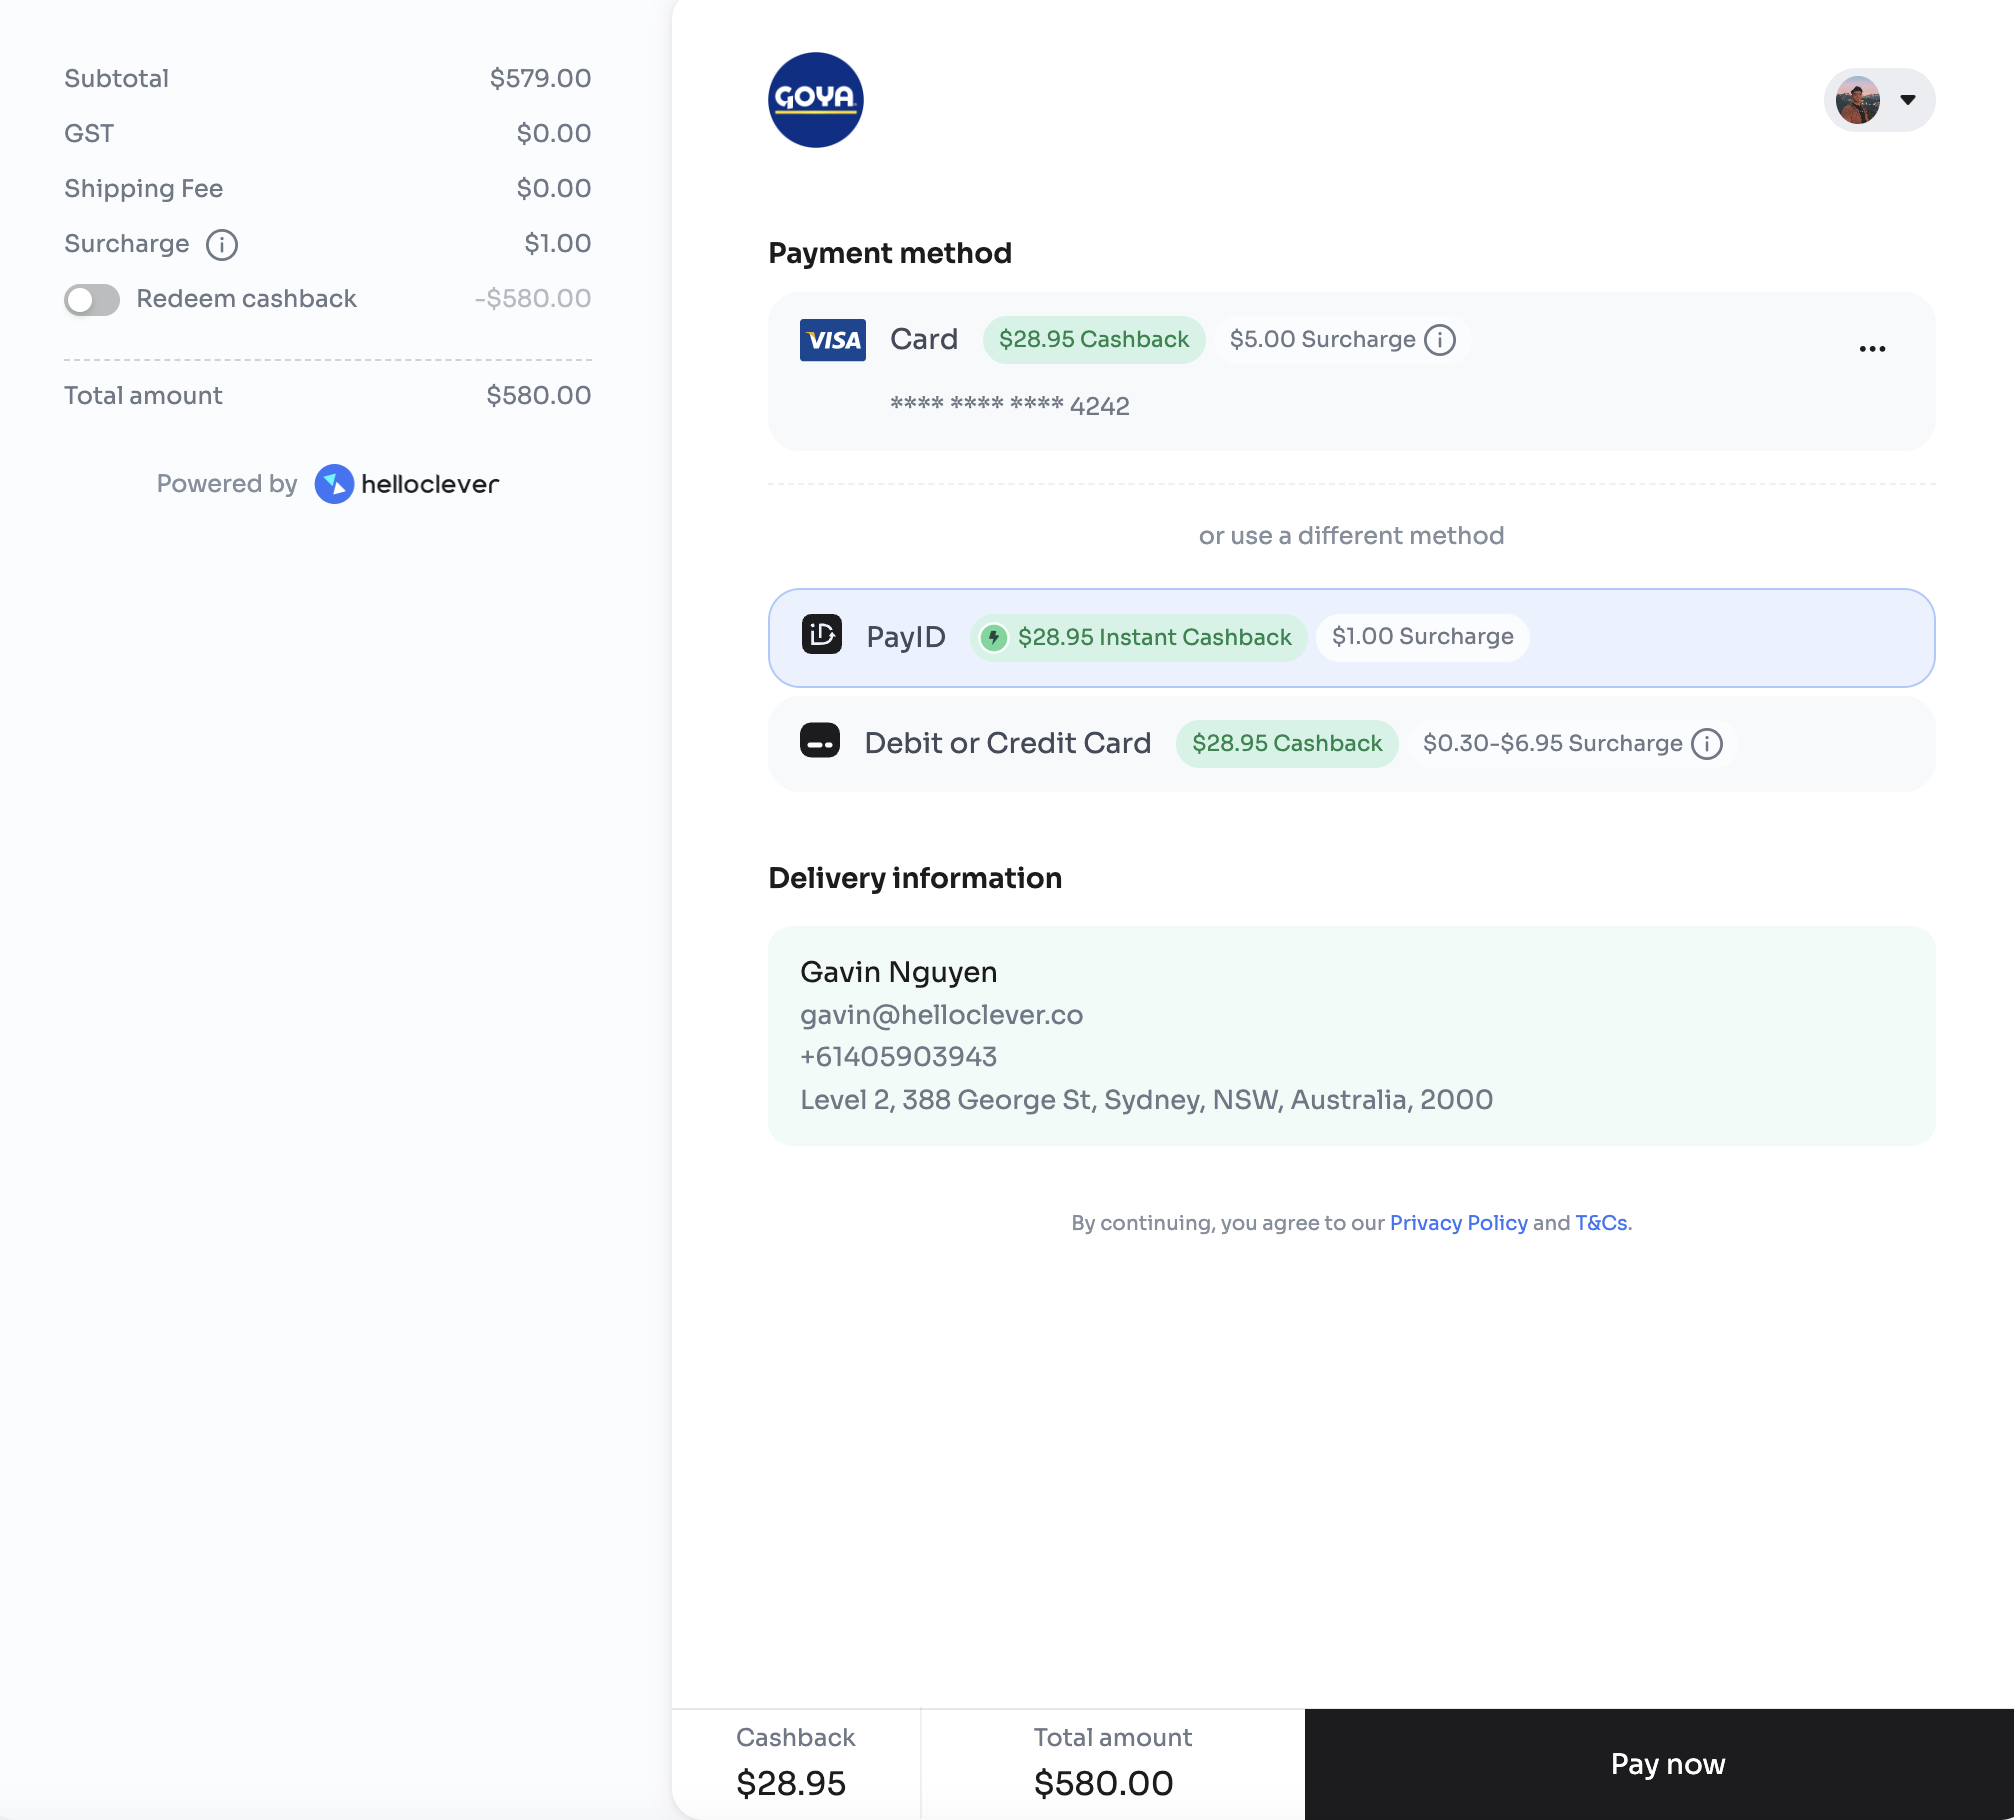
Task: Click the lightning Instant Cashback icon
Action: click(993, 638)
